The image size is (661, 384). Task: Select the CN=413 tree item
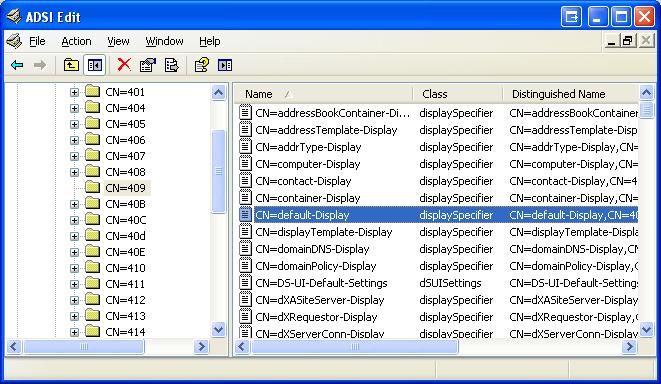pos(126,316)
